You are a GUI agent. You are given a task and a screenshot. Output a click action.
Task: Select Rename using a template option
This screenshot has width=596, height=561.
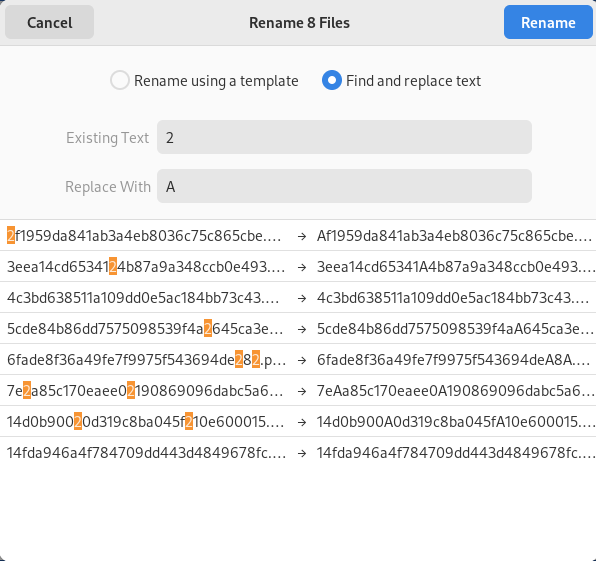[x=204, y=81]
